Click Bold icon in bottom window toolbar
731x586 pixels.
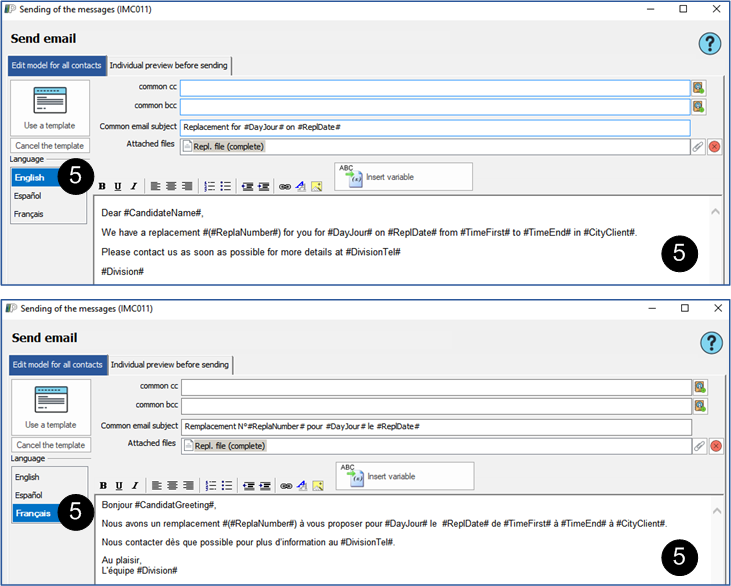click(x=103, y=486)
